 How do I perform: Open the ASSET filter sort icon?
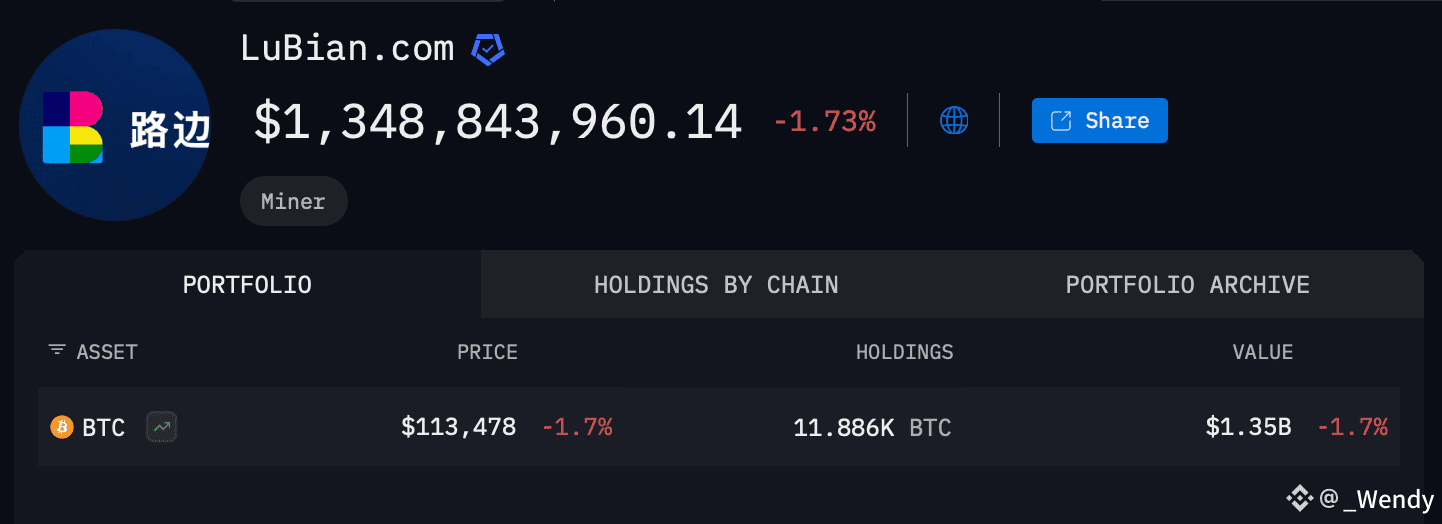tap(57, 351)
